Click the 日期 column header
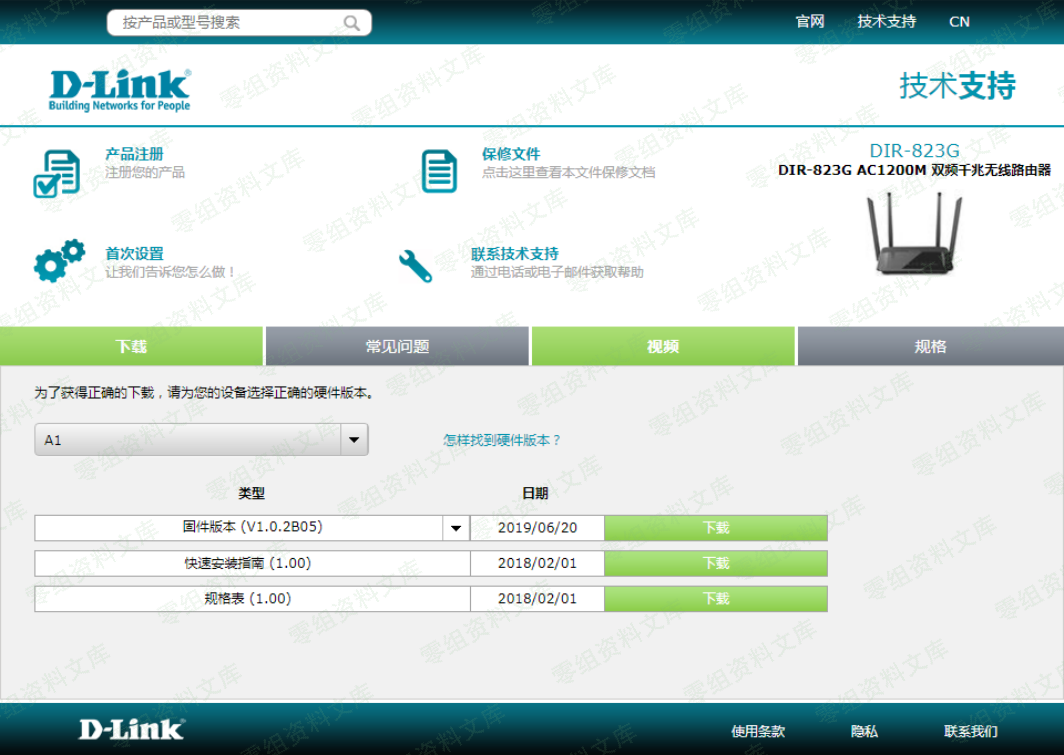 click(535, 493)
